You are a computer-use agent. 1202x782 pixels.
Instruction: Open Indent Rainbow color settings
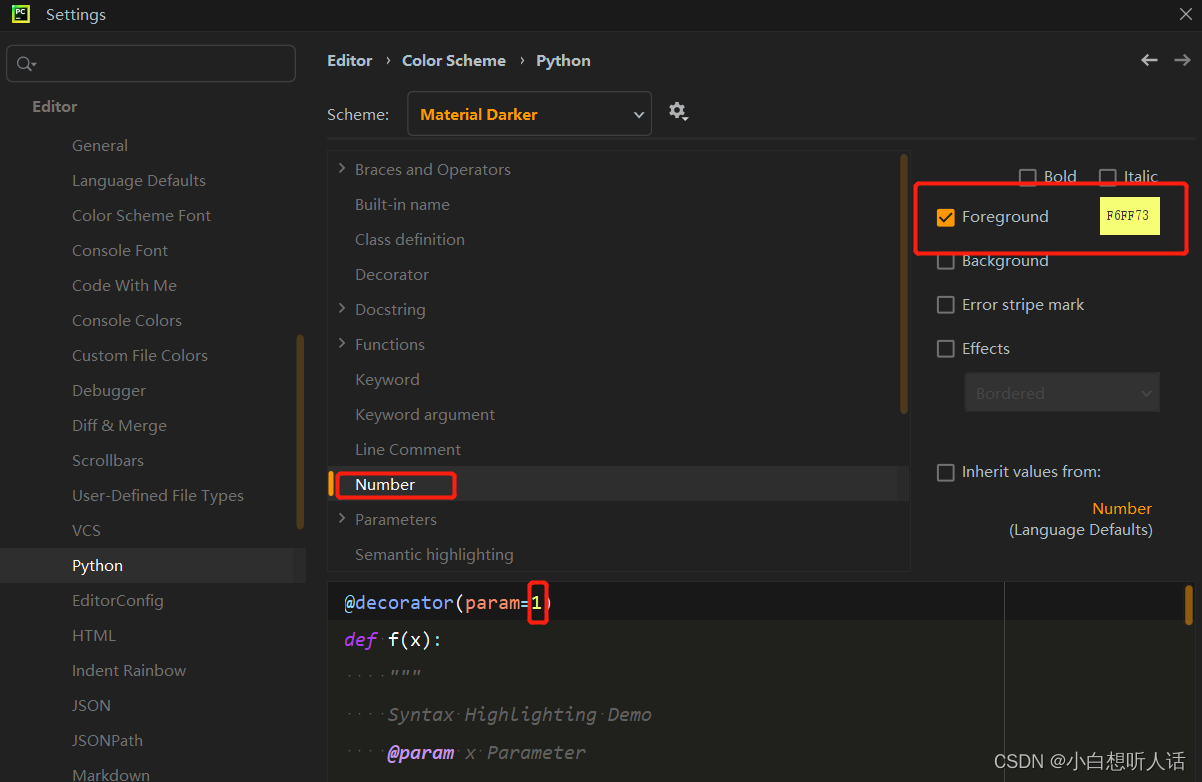(129, 670)
